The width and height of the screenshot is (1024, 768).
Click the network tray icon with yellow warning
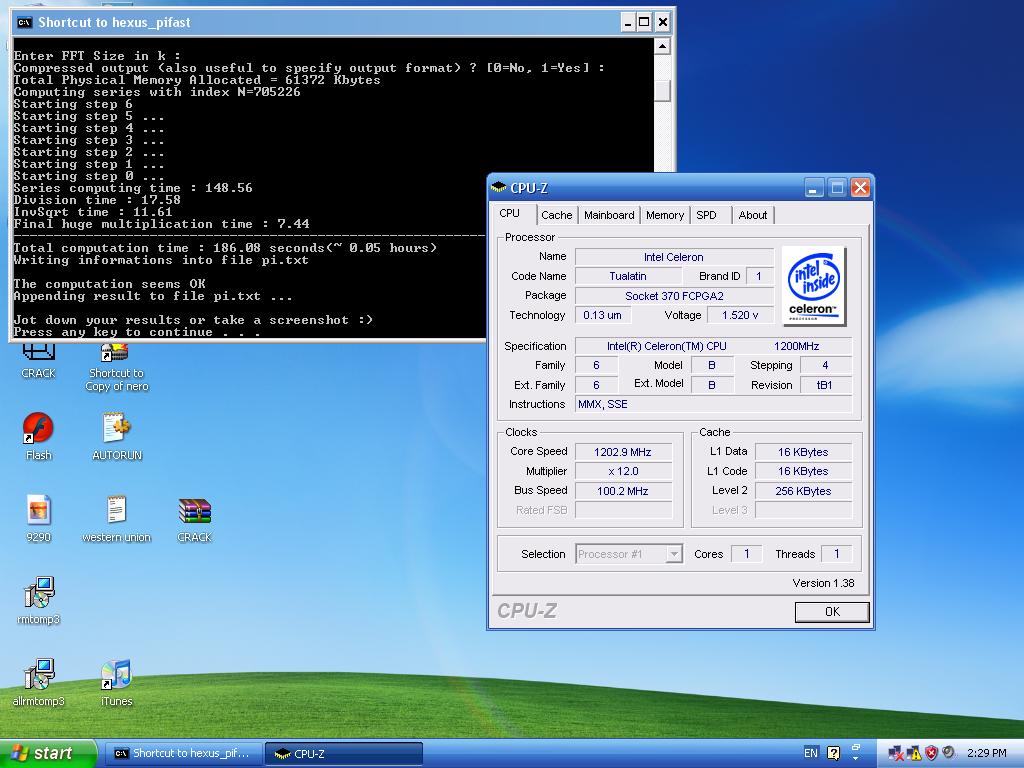[x=914, y=753]
